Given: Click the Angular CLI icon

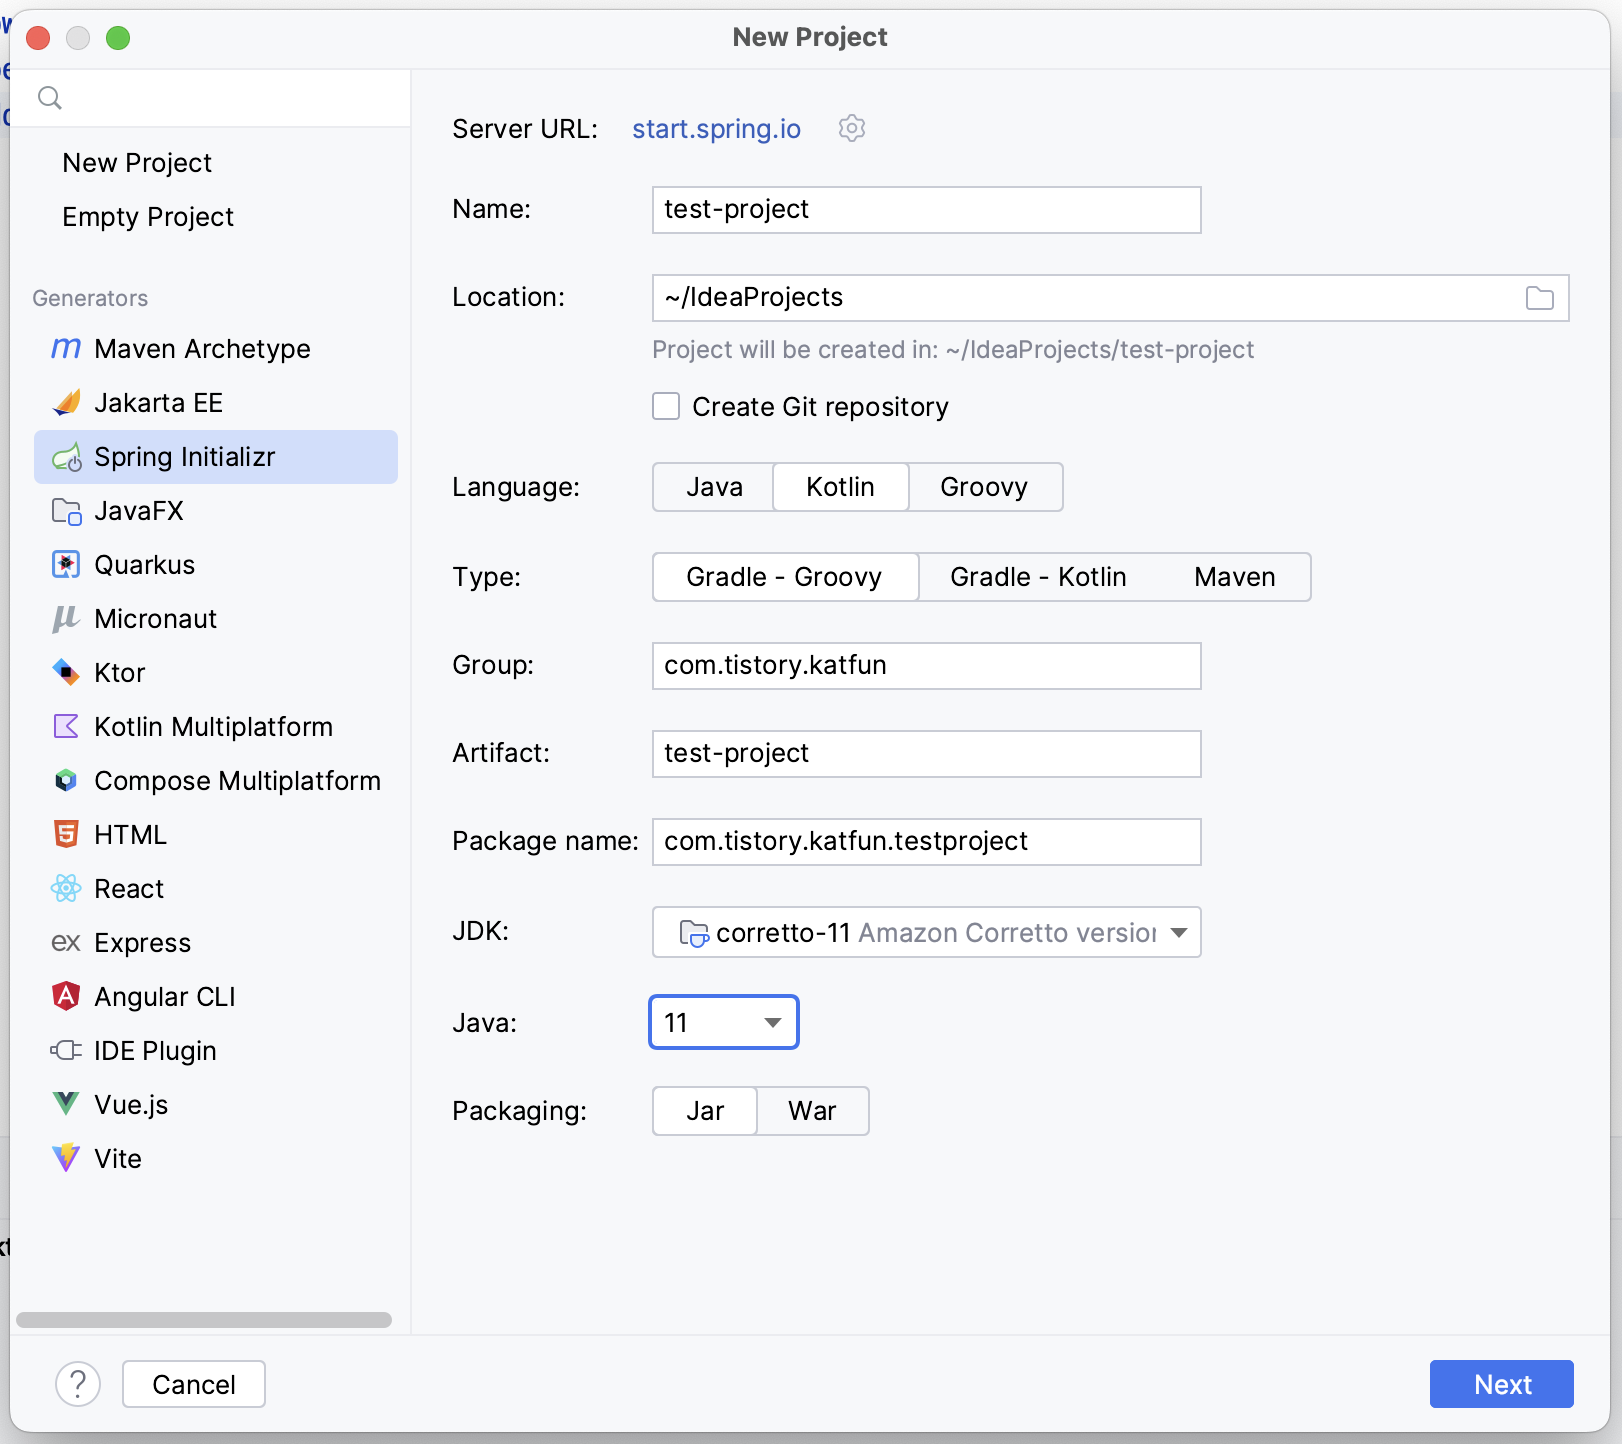Looking at the screenshot, I should [66, 997].
